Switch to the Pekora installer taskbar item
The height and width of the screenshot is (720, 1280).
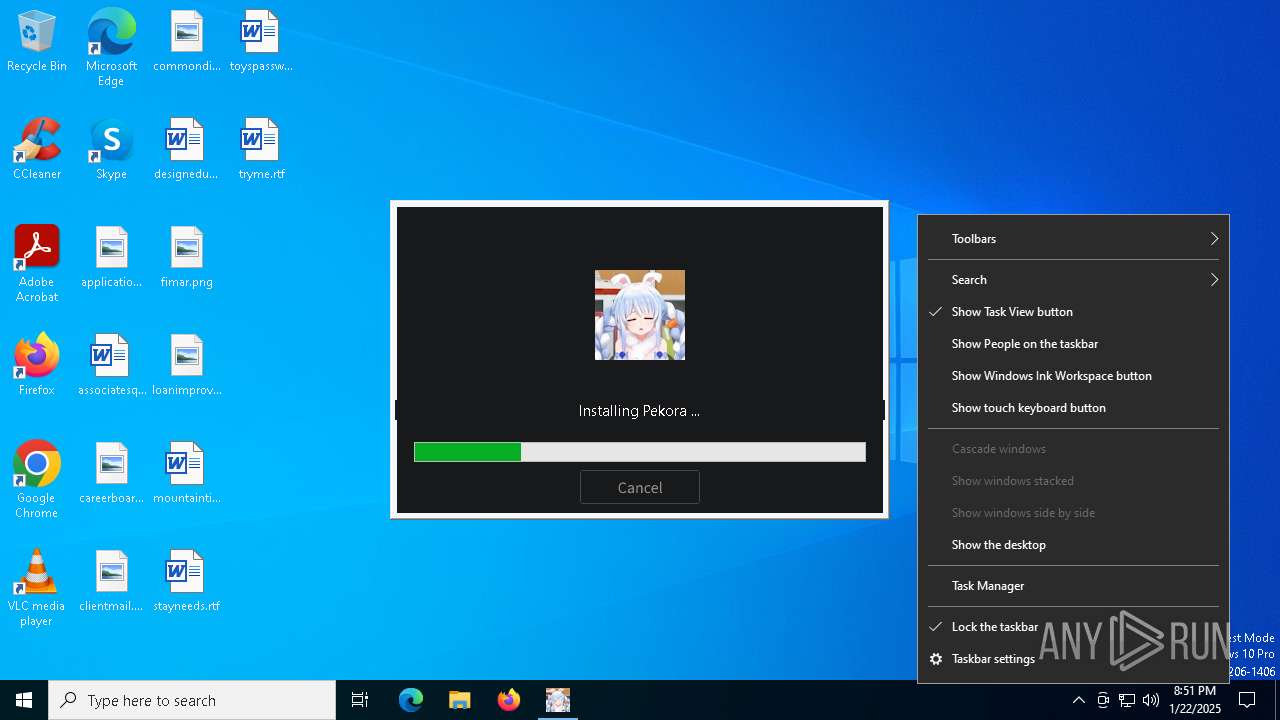pos(558,700)
